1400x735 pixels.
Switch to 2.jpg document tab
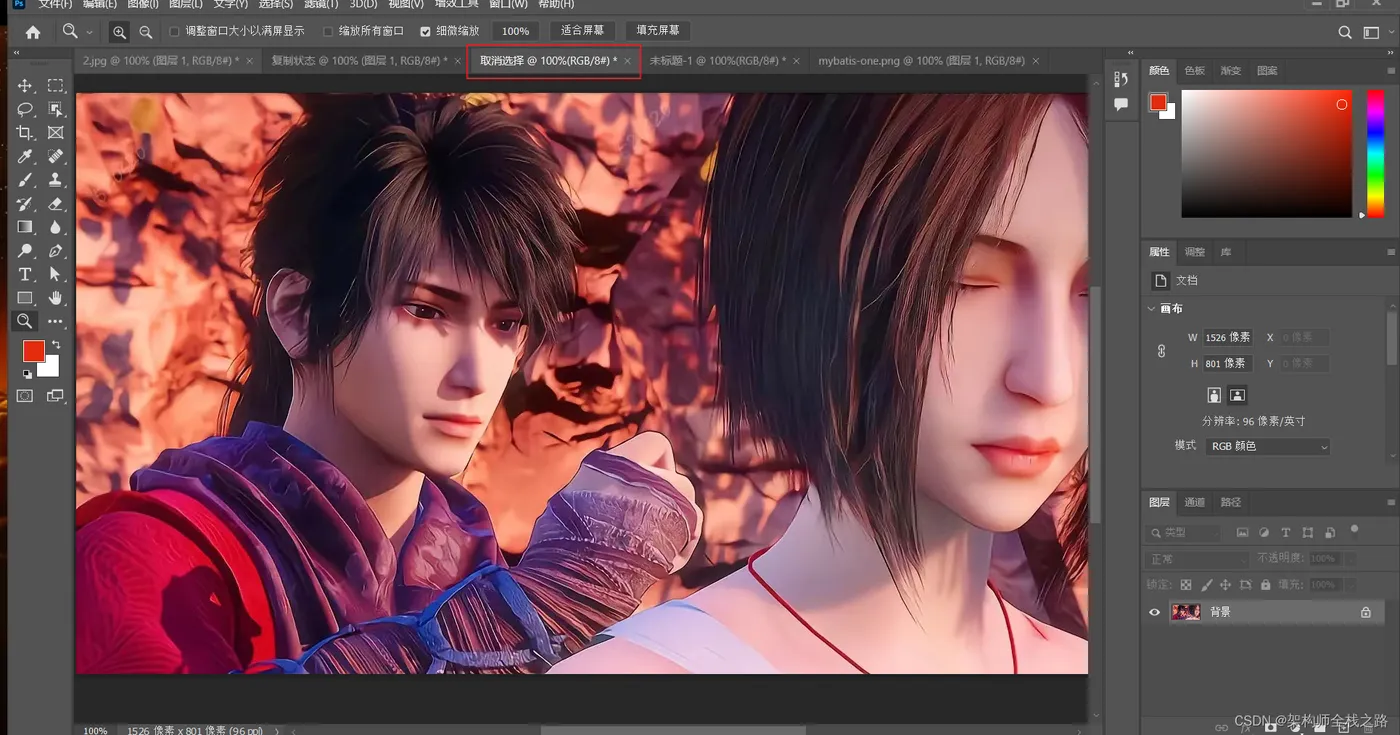[160, 61]
